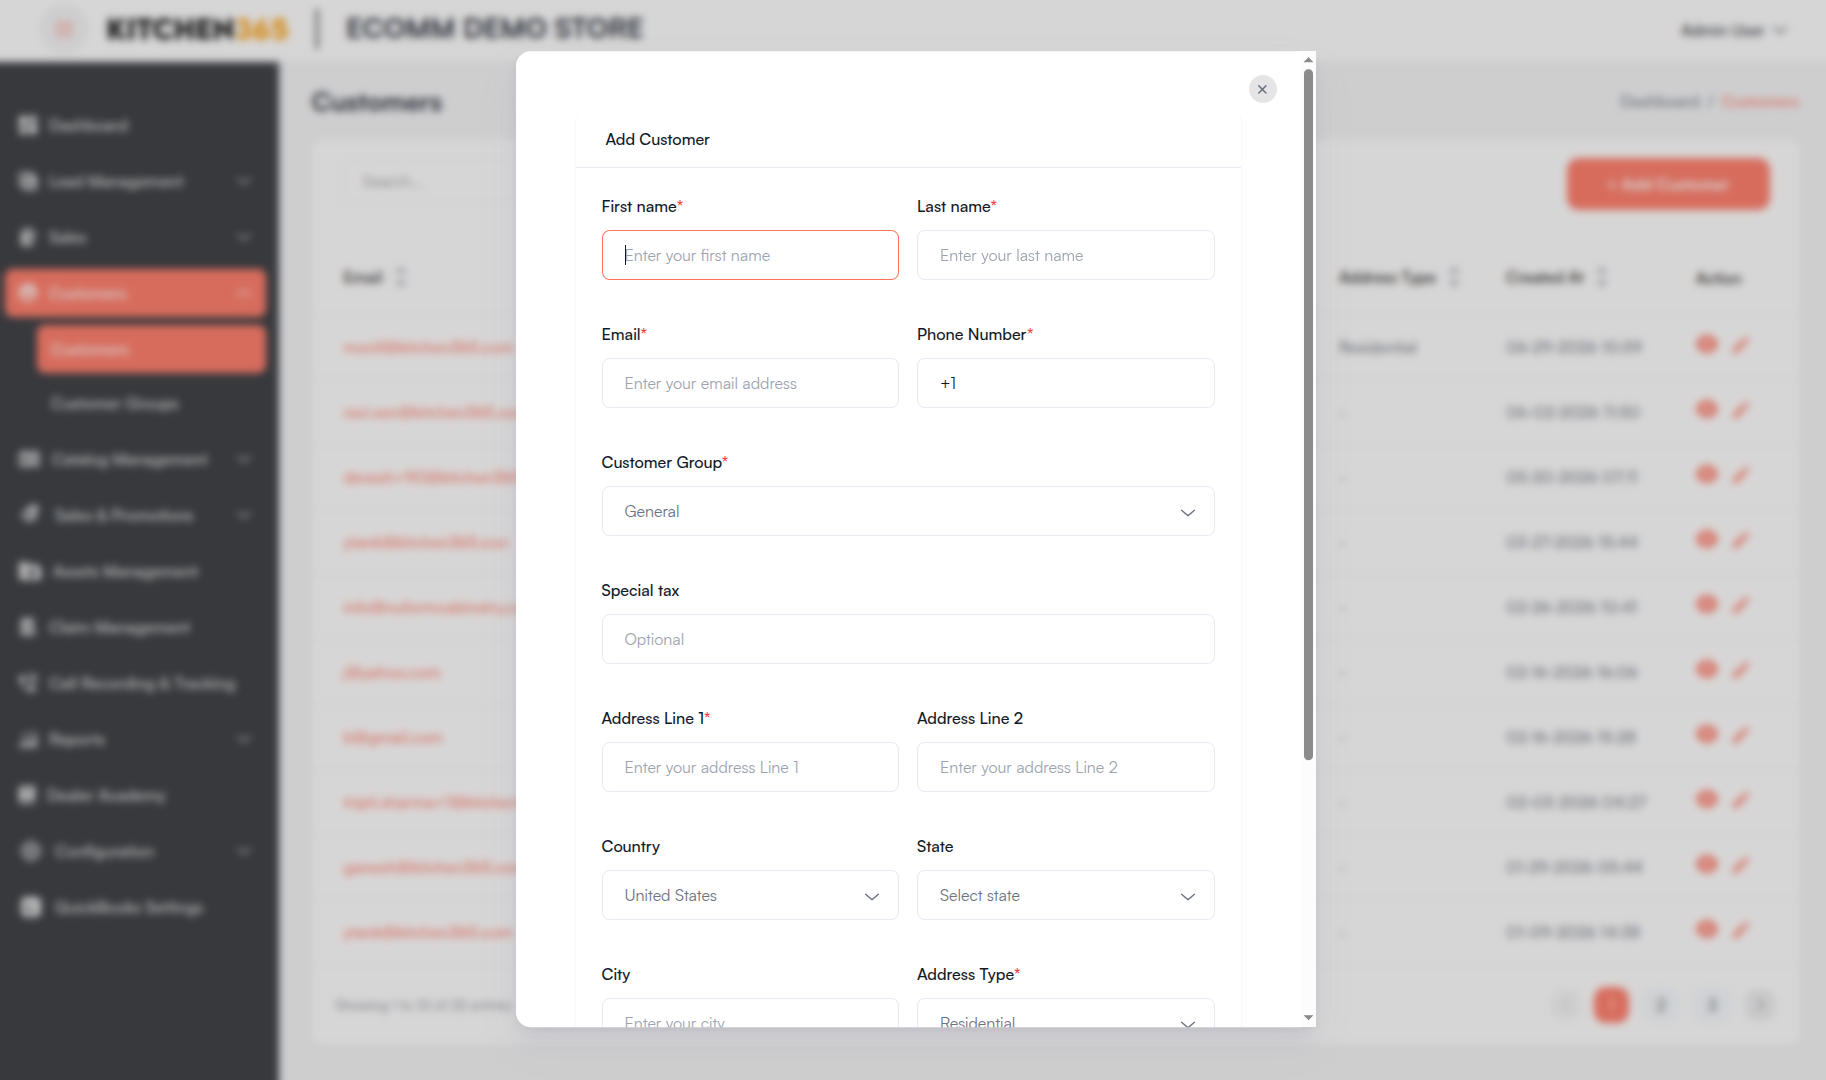The height and width of the screenshot is (1080, 1826).
Task: Sort by Address Type column
Action: click(1399, 277)
